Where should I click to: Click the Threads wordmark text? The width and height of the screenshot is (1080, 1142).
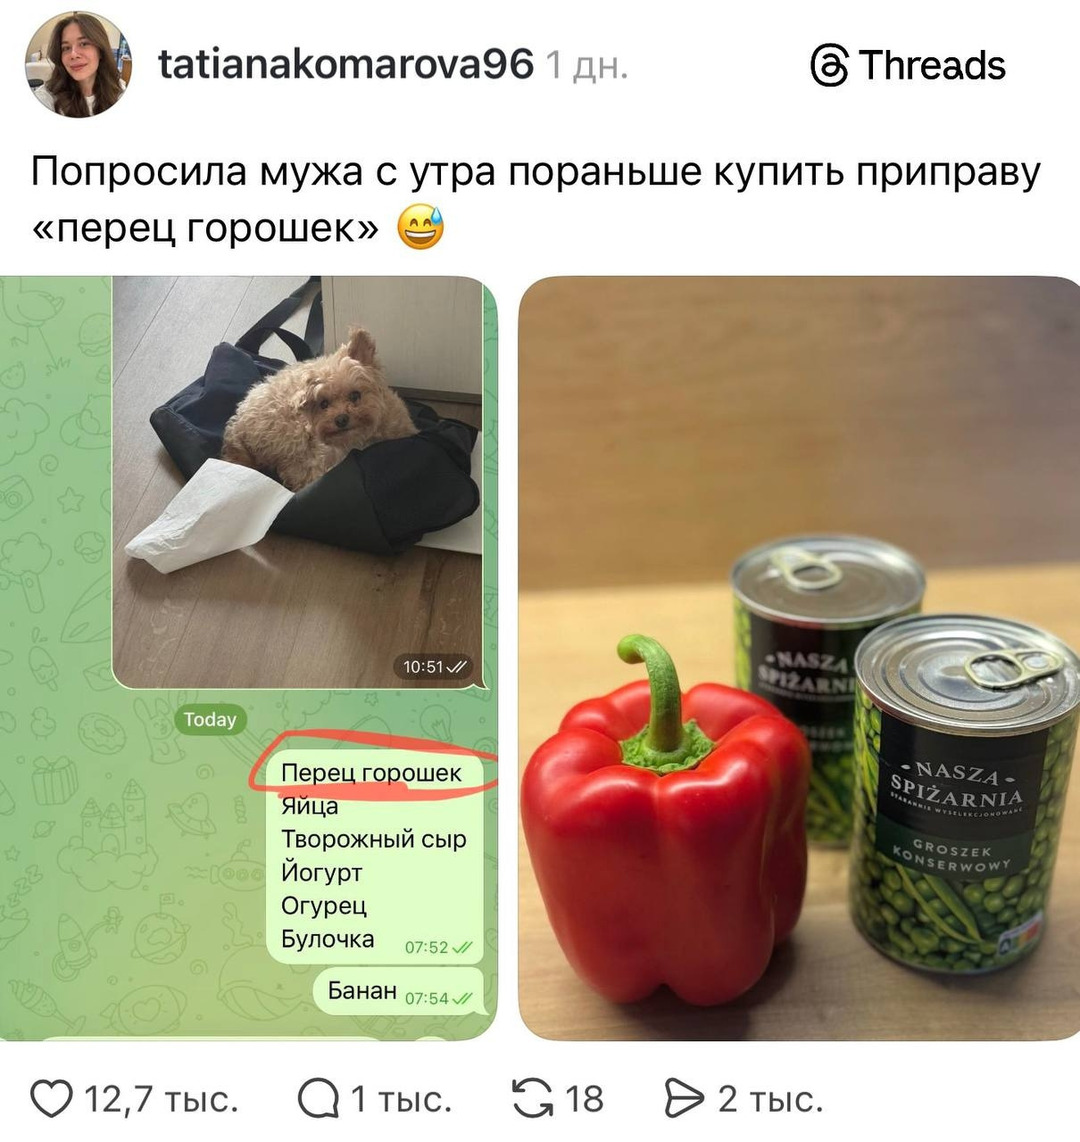click(932, 65)
